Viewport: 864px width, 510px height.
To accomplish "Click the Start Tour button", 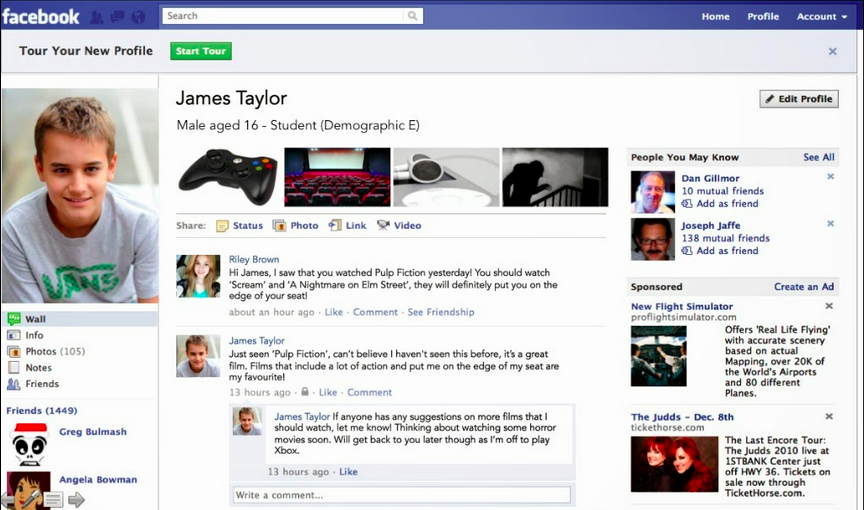I will coord(201,51).
